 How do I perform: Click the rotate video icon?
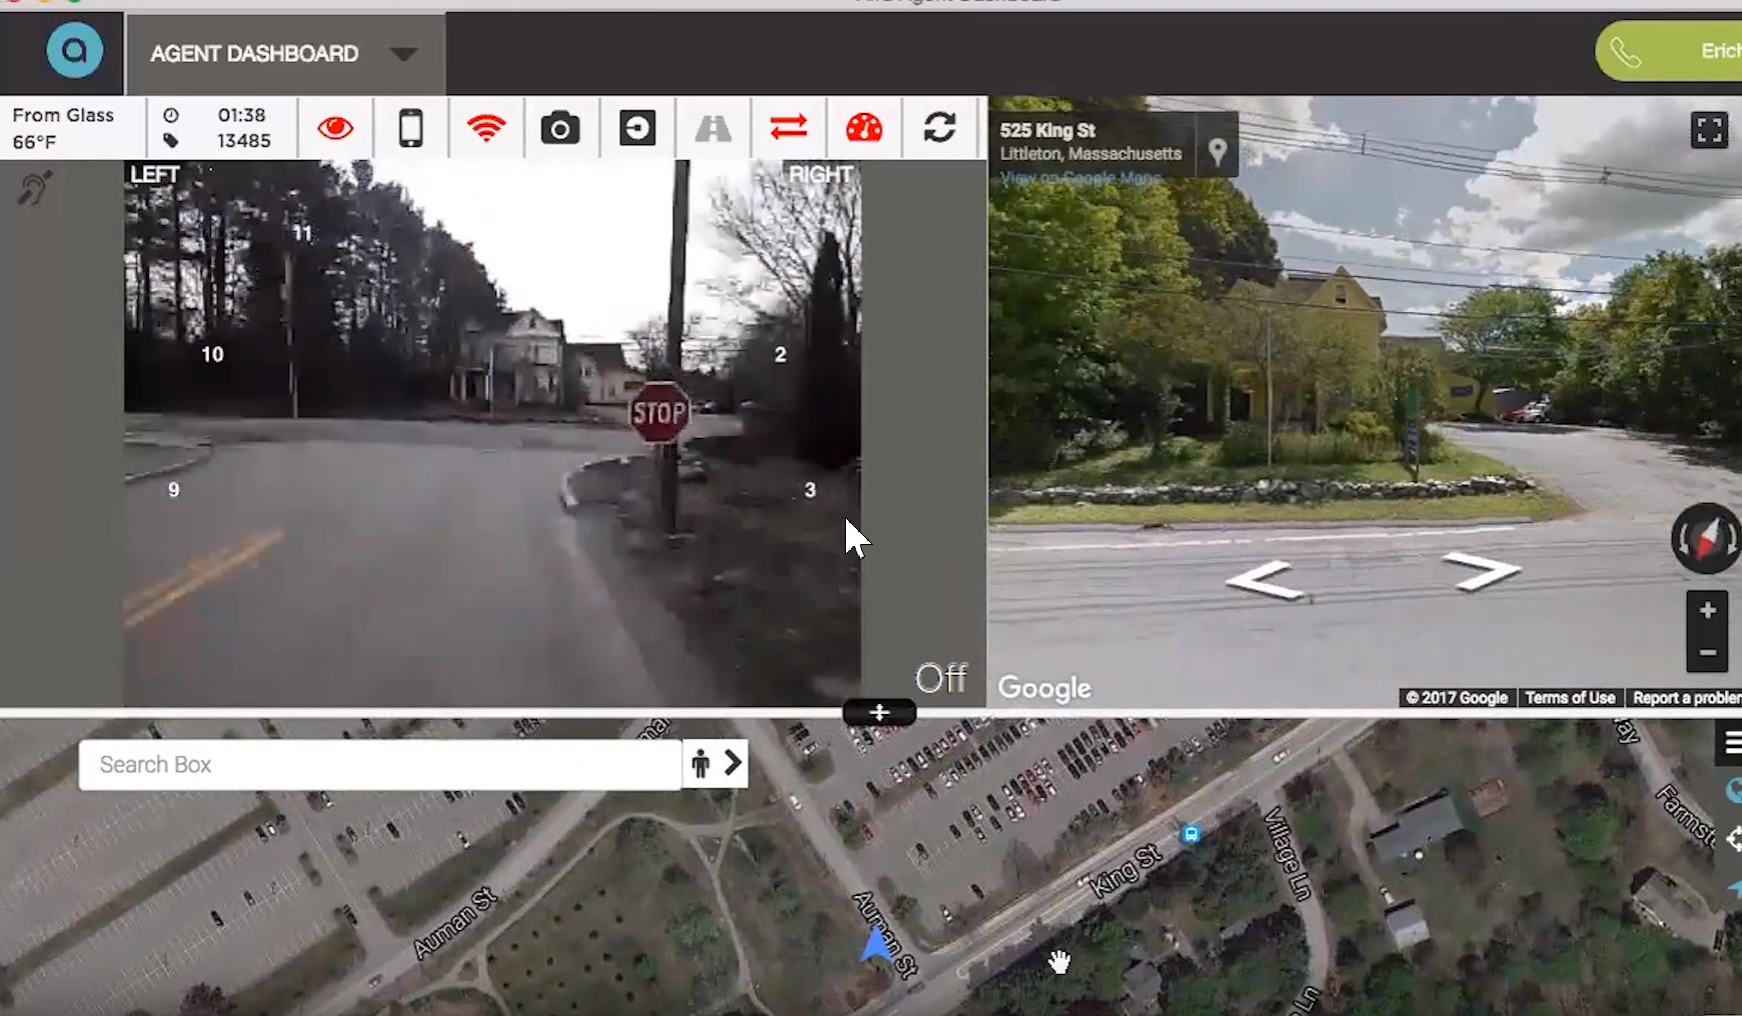pyautogui.click(x=637, y=128)
